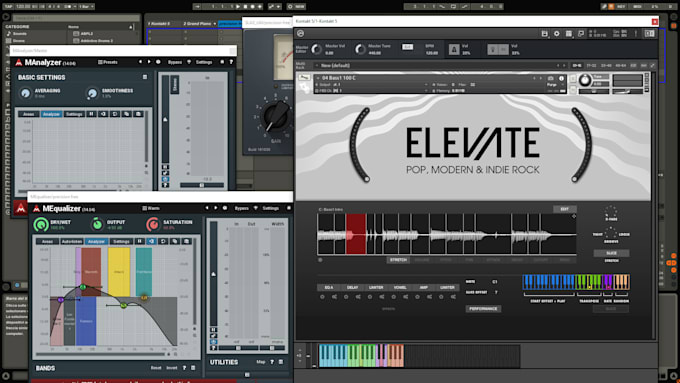Click the copy icon in MAnalyzer graph toolbar
This screenshot has width=680, height=383.
126,114
